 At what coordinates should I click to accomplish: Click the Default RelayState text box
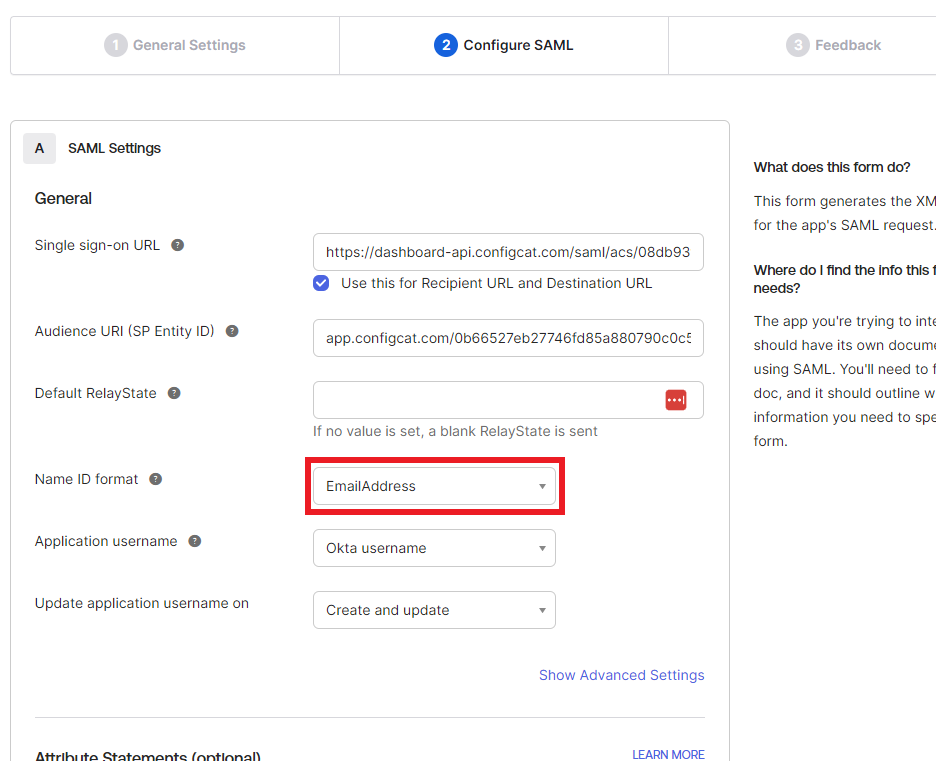tap(485, 400)
